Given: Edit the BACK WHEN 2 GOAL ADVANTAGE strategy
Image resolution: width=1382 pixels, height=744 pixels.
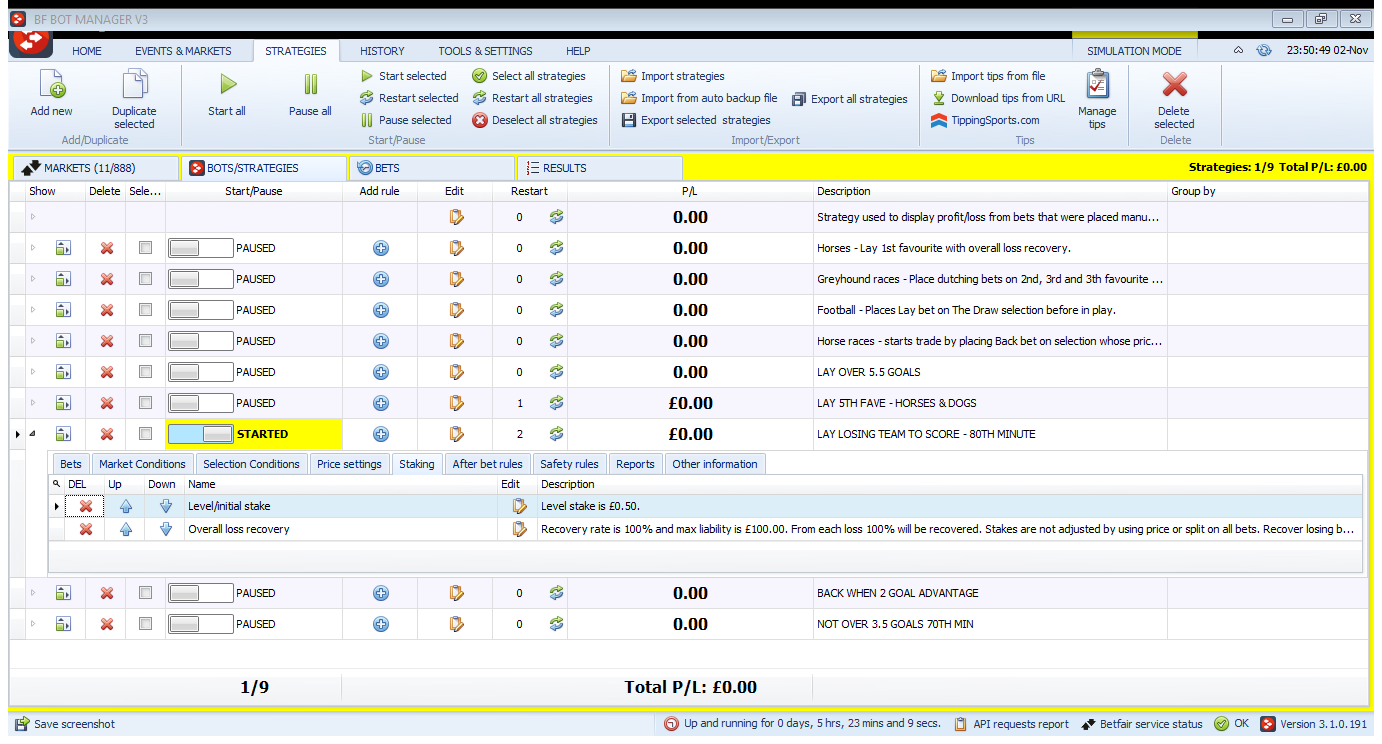Looking at the screenshot, I should pos(456,593).
